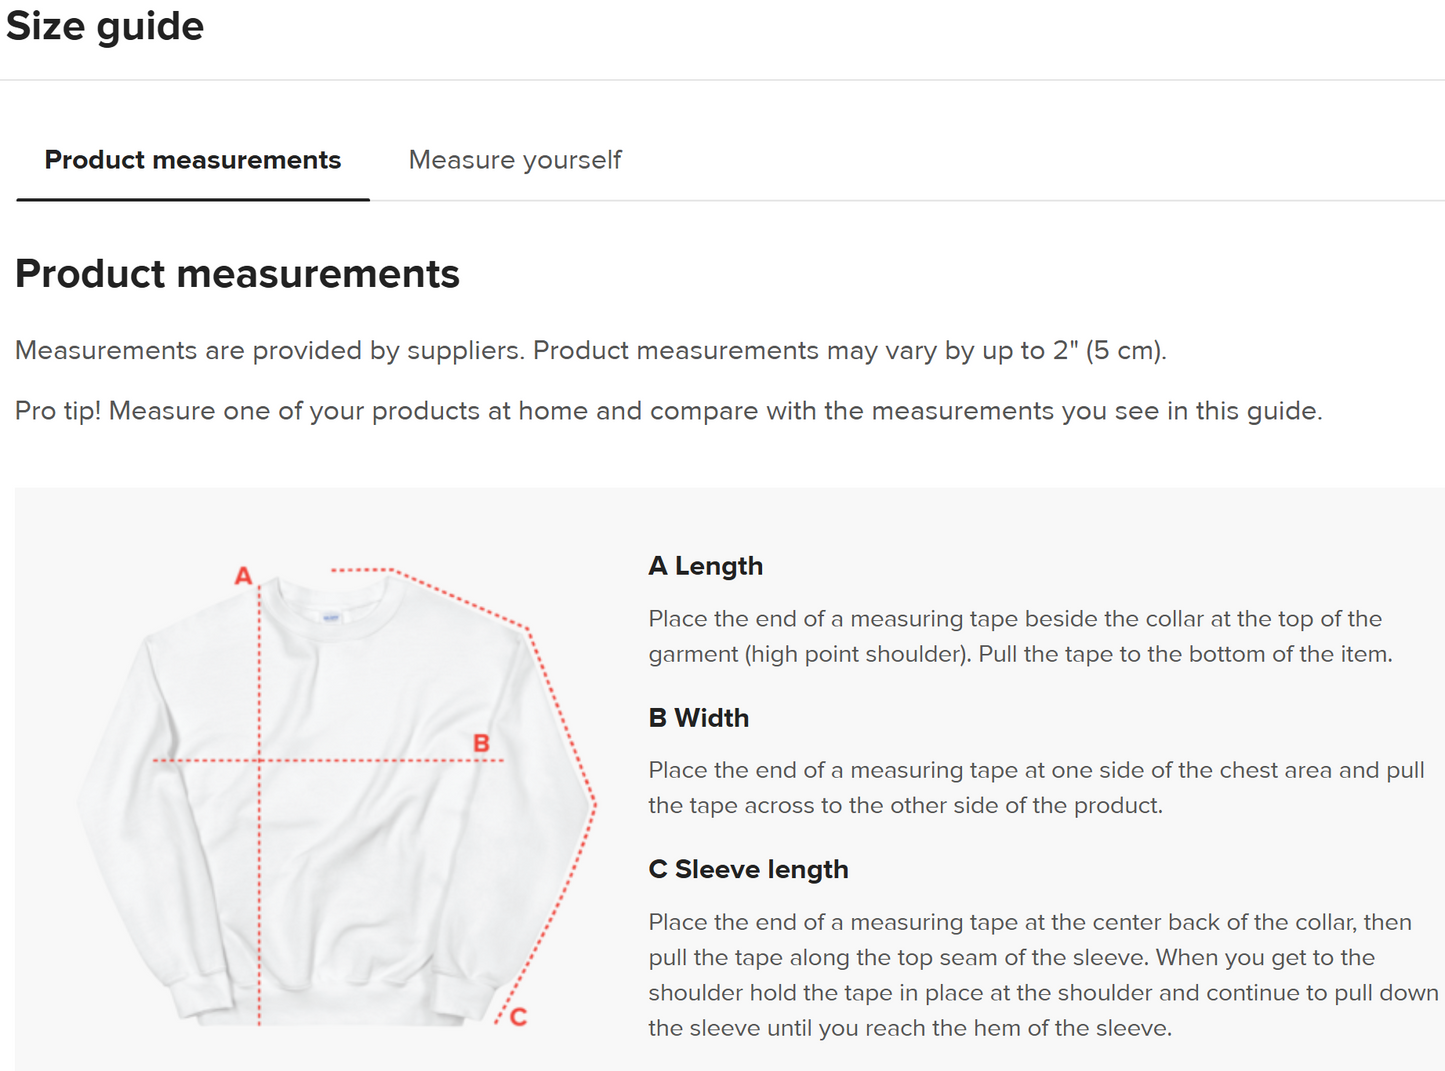Click the C Sleeve length heading
Image resolution: width=1445 pixels, height=1071 pixels.
pos(748,870)
